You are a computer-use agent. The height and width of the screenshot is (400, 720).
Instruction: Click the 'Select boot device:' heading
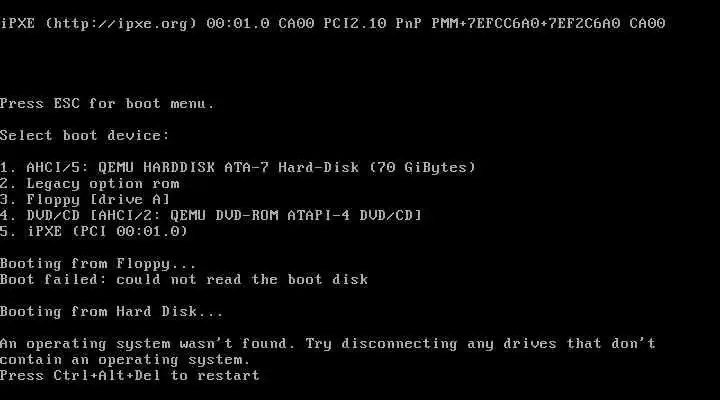point(85,135)
